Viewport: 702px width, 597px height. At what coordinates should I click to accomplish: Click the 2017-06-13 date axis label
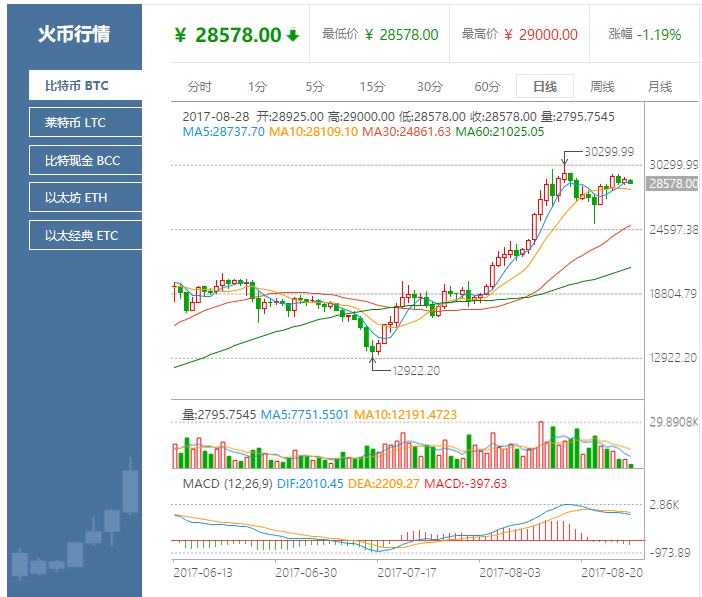click(x=203, y=572)
